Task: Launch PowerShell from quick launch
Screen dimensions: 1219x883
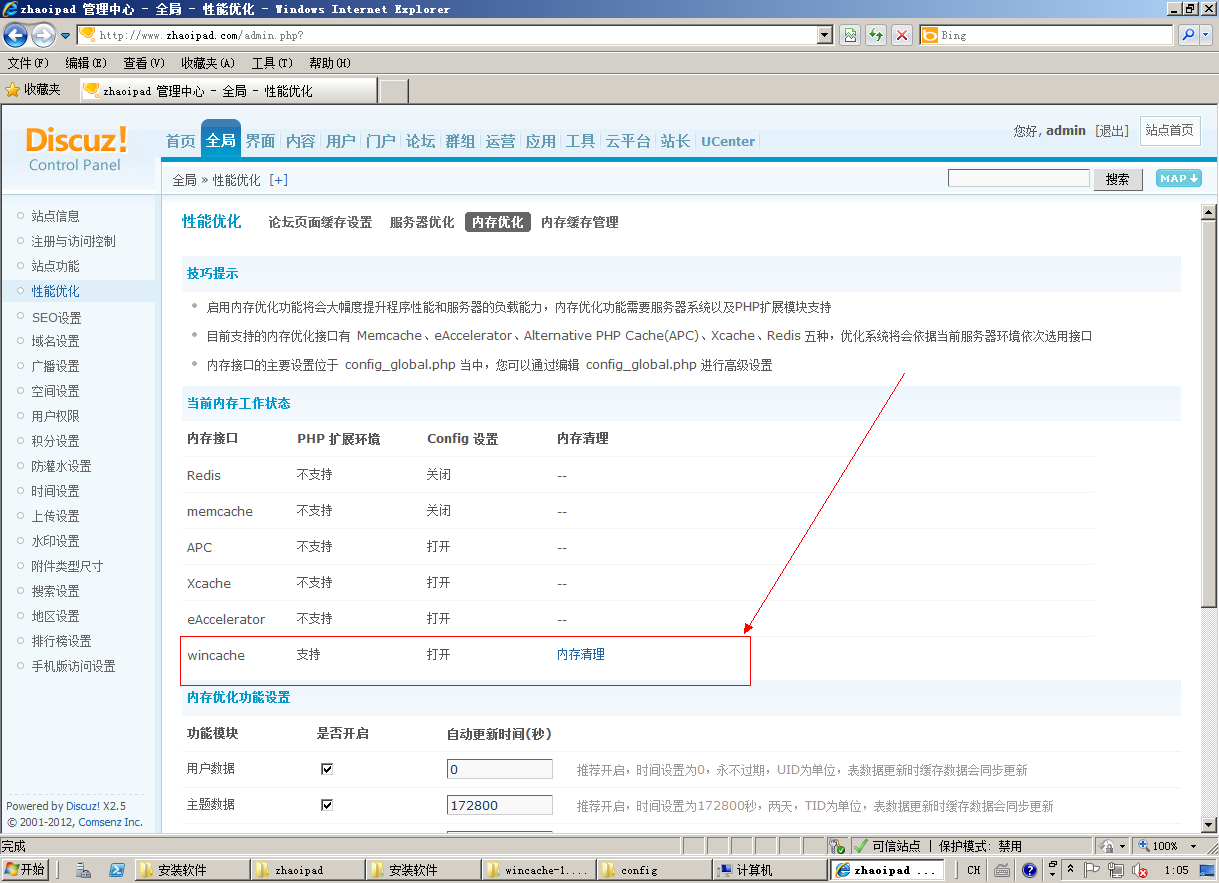Action: [116, 870]
